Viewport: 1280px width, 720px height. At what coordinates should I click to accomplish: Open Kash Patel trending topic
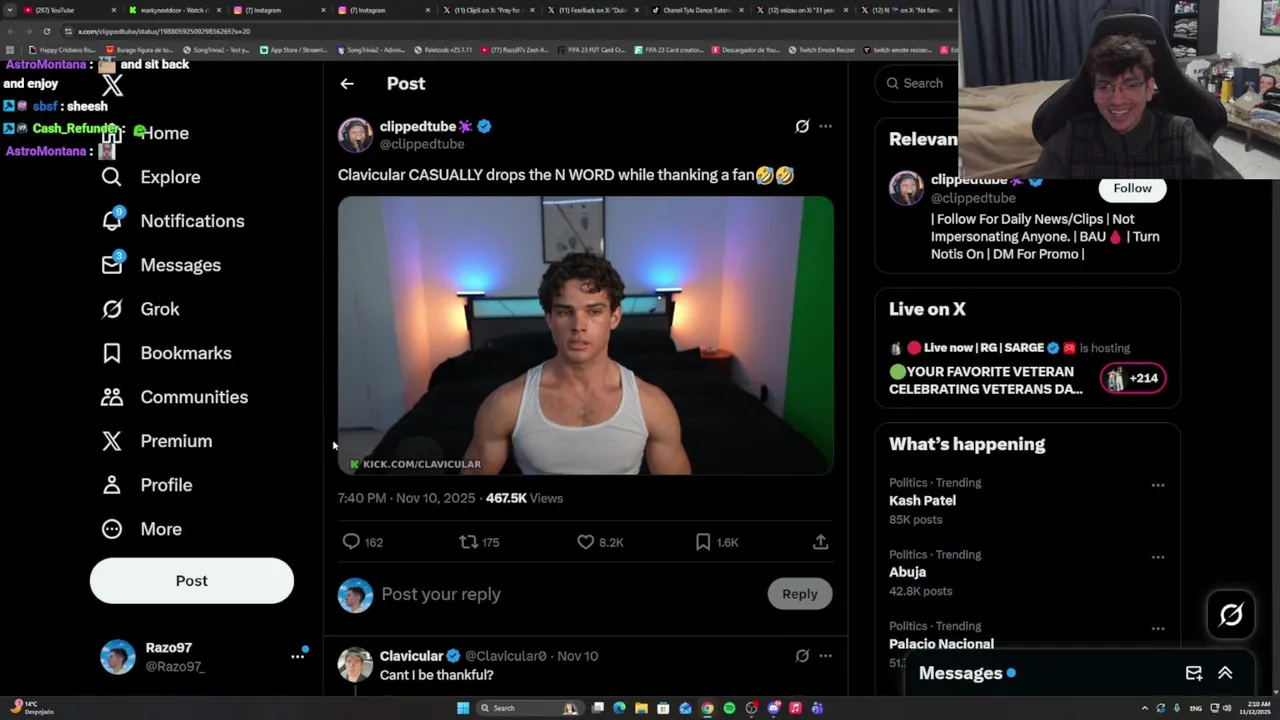[922, 500]
